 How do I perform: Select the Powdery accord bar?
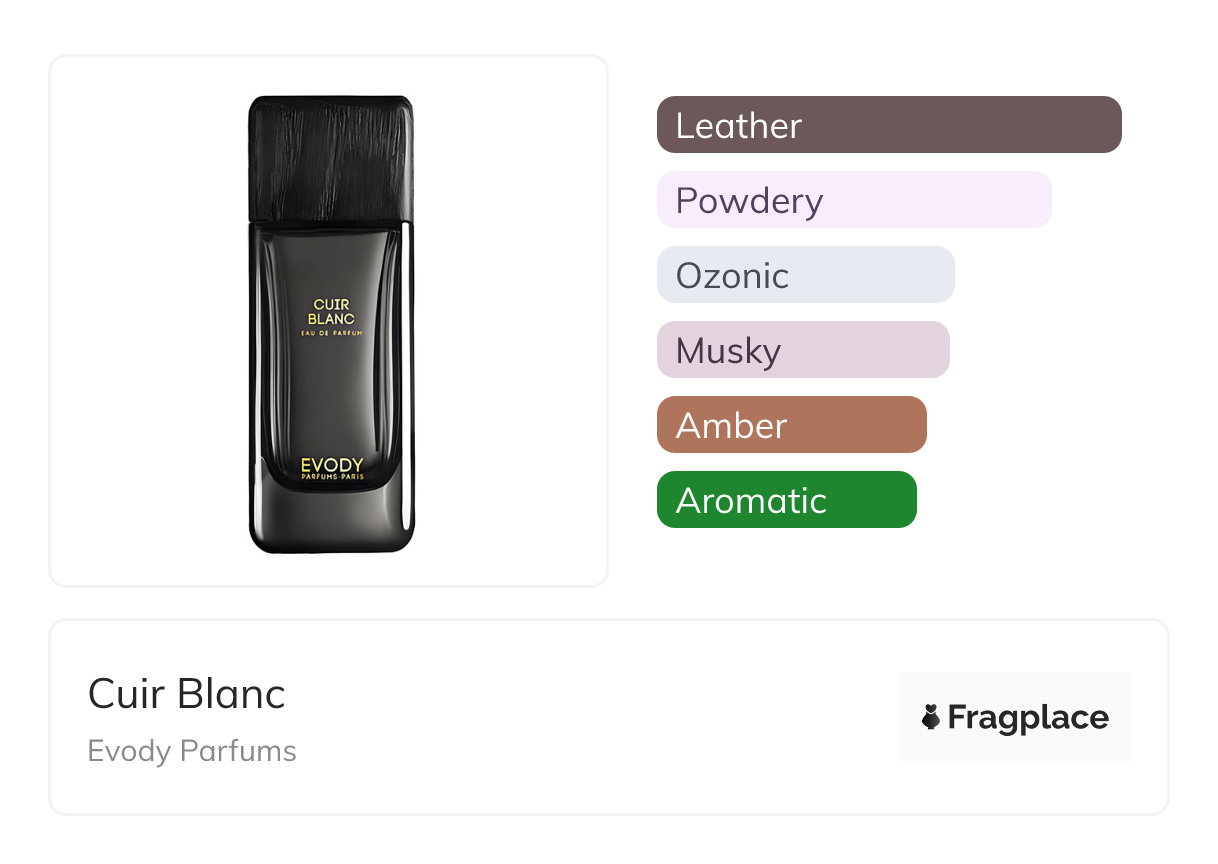[853, 200]
